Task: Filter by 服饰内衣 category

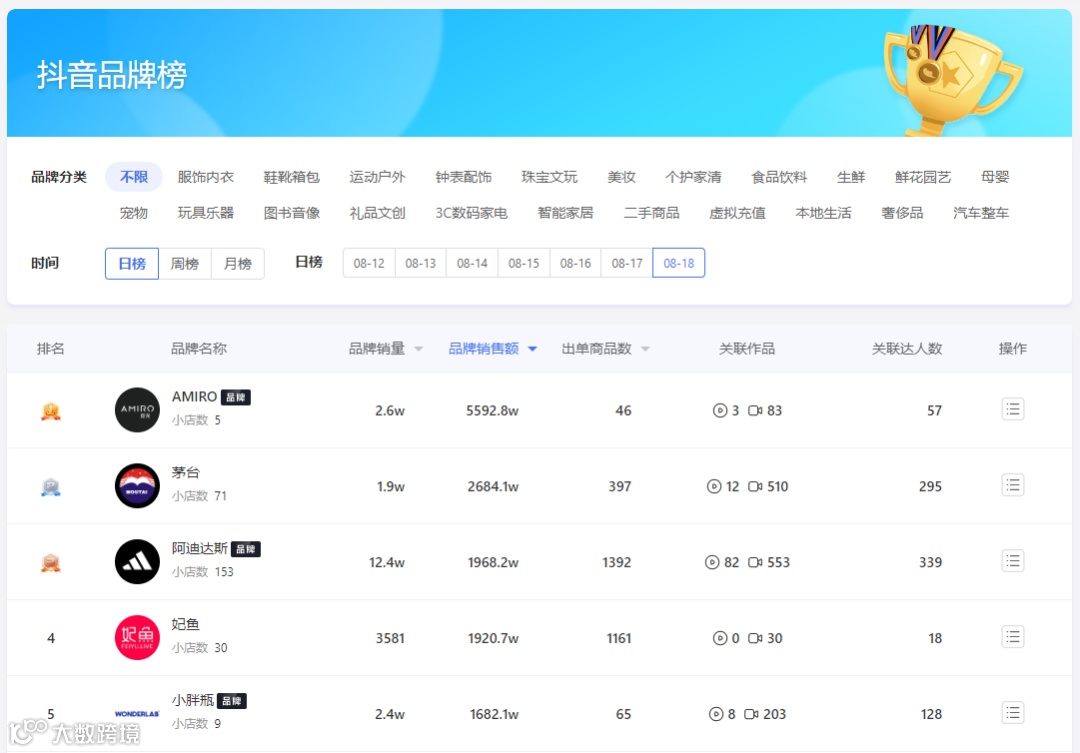Action: (206, 177)
